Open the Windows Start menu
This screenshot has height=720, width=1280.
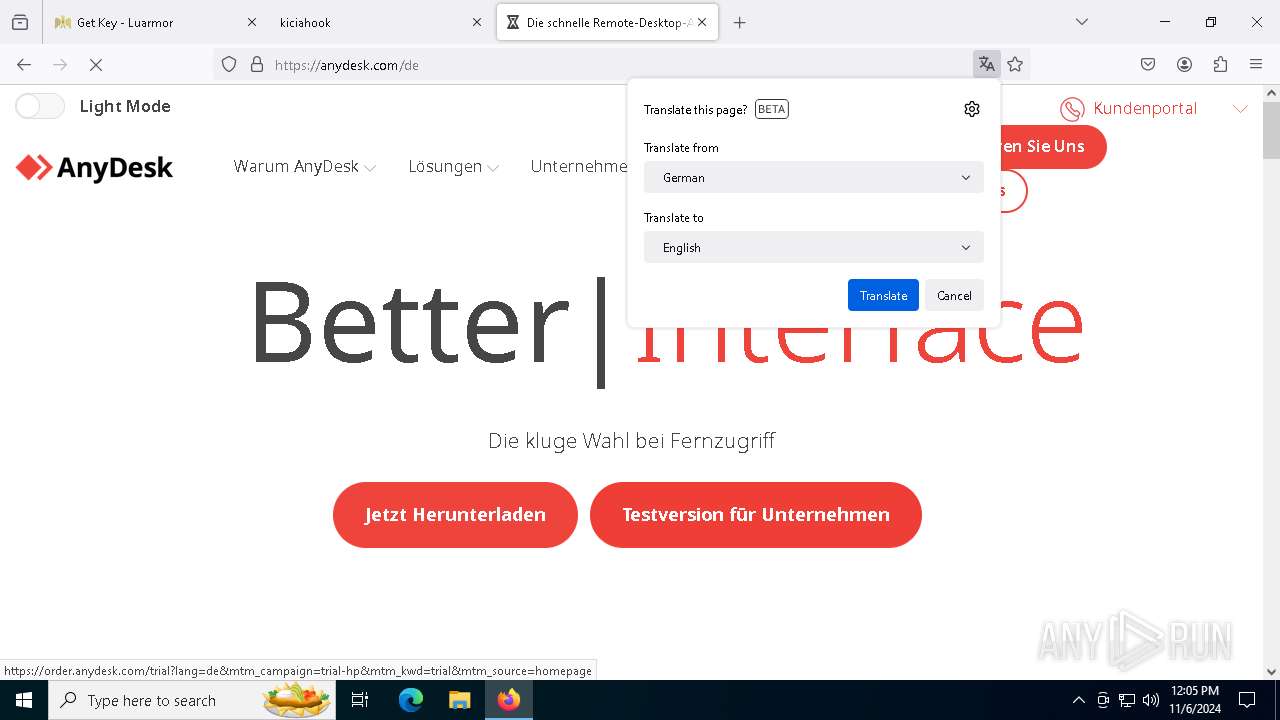24,700
